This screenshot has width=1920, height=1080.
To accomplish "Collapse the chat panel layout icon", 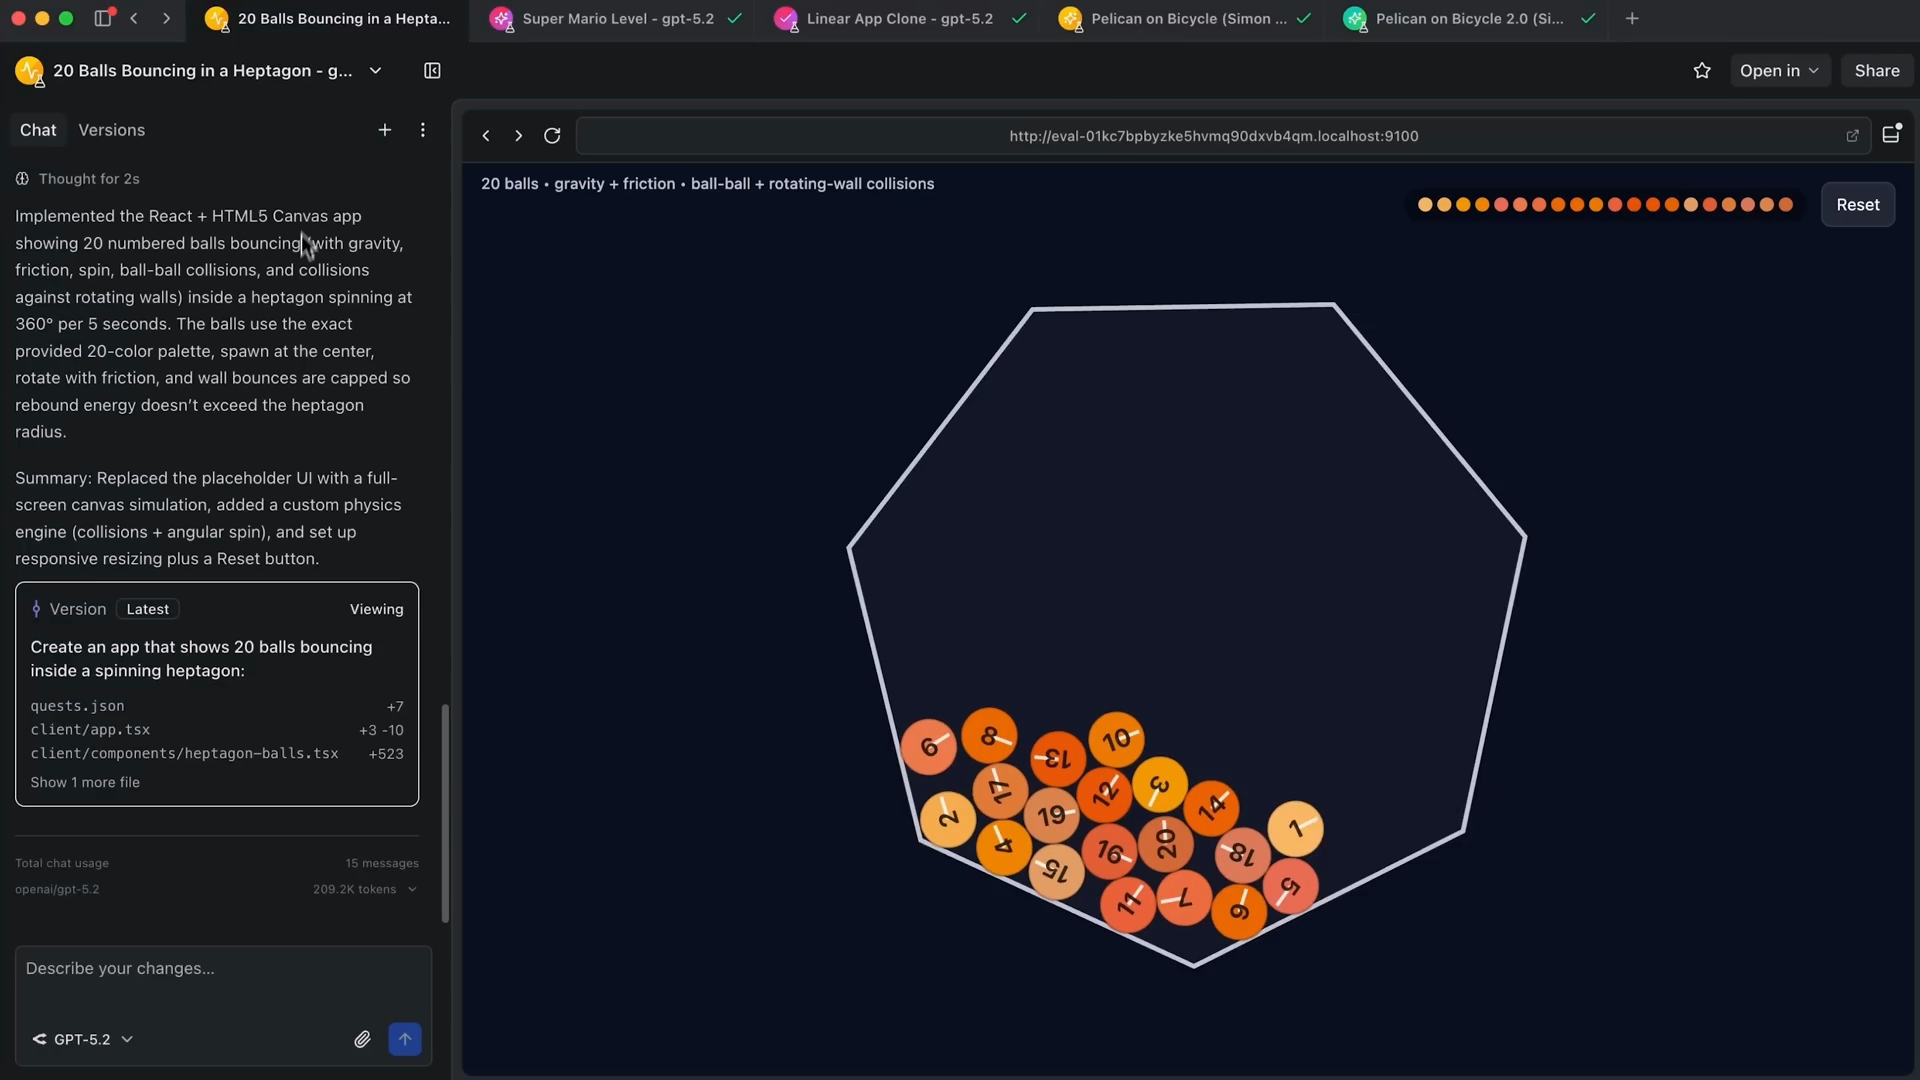I will click(x=432, y=70).
